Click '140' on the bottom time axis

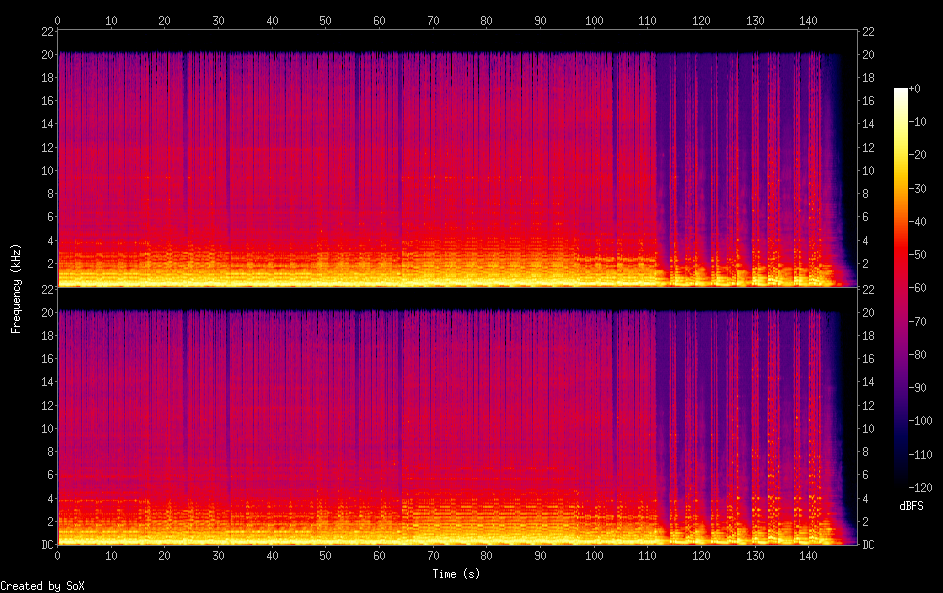tap(808, 556)
